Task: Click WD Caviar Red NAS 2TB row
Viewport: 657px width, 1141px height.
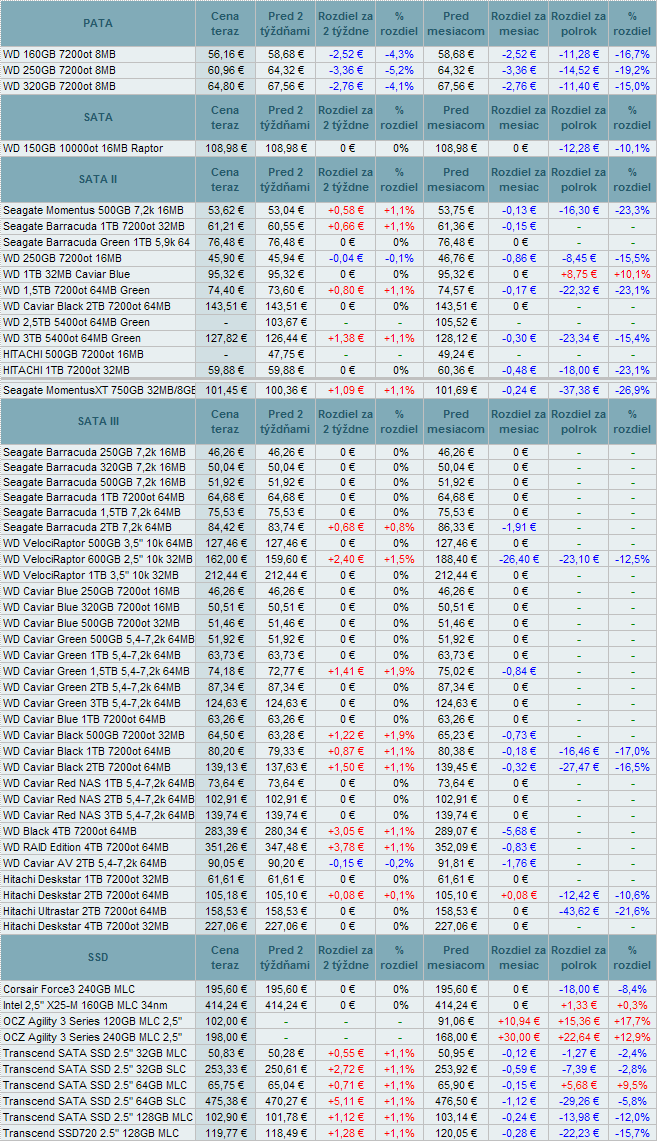Action: (x=97, y=799)
